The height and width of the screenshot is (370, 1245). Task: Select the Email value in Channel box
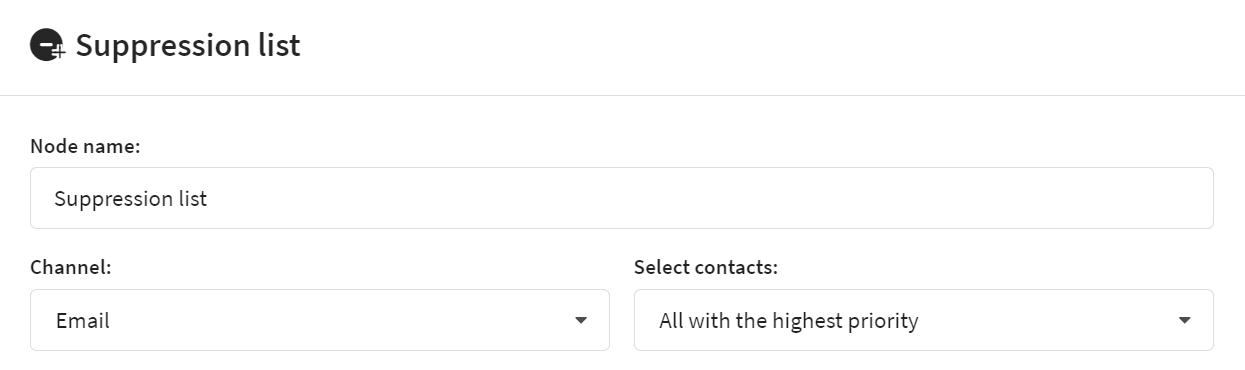[x=83, y=321]
